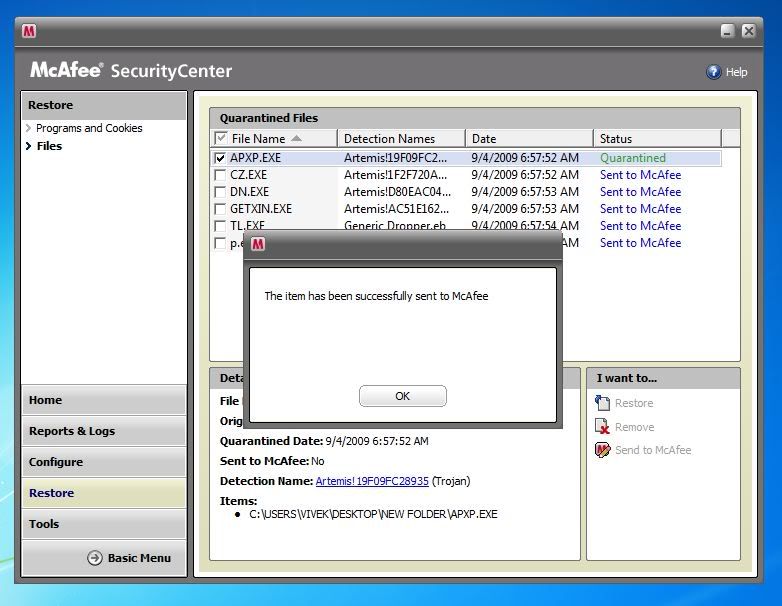This screenshot has width=782, height=606.
Task: Click Artemis!AC51E162... detection name
Action: (x=396, y=209)
